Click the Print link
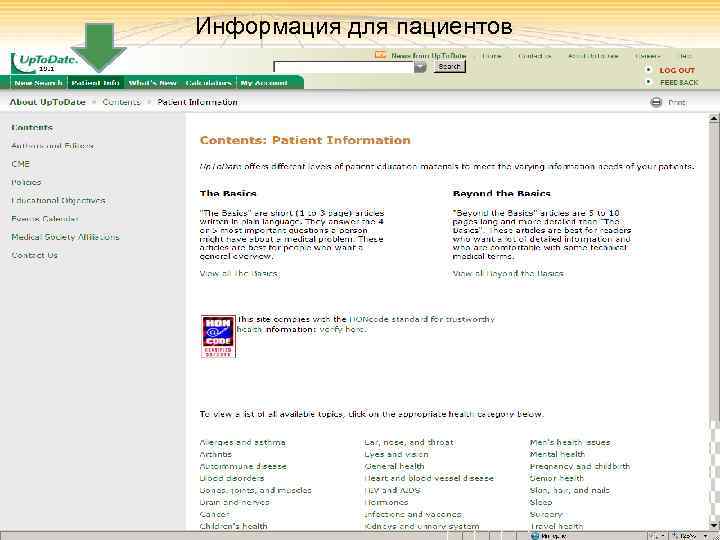Viewport: 720px width, 540px height. pyautogui.click(x=677, y=102)
